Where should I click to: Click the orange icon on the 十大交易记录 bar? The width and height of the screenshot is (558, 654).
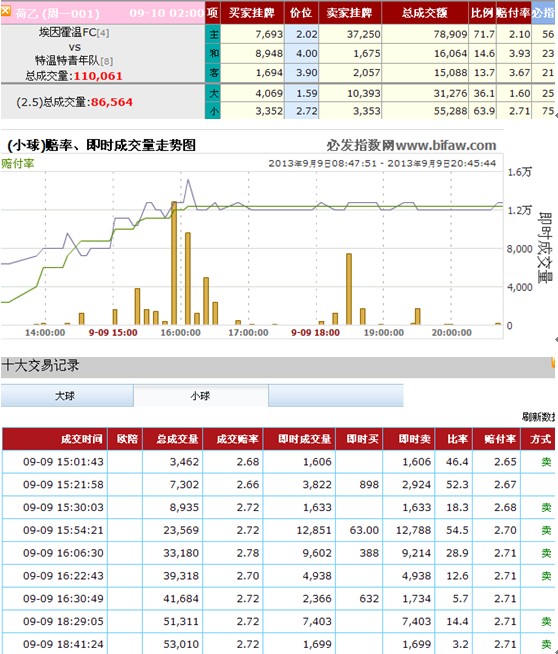554,362
